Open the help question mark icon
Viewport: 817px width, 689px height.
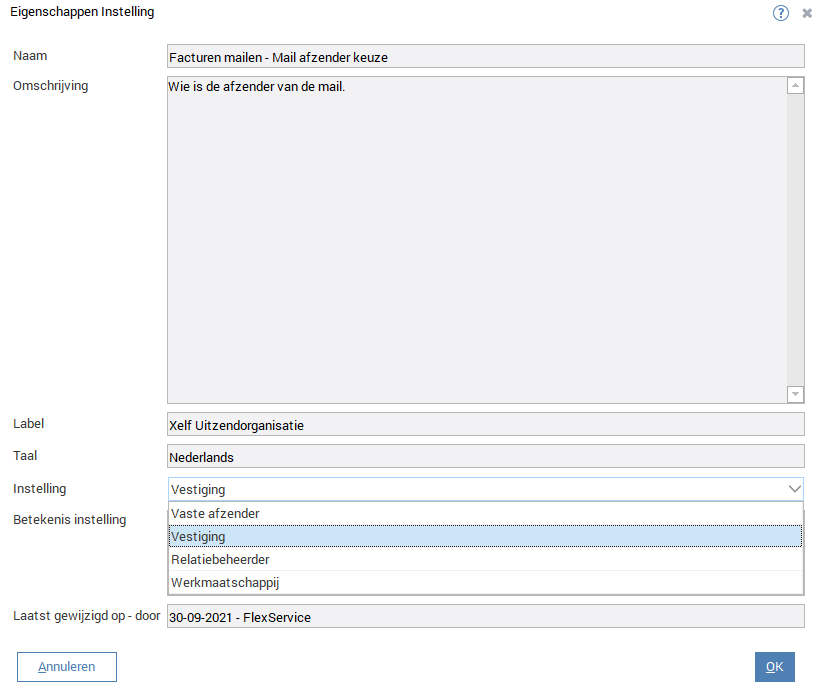click(781, 13)
